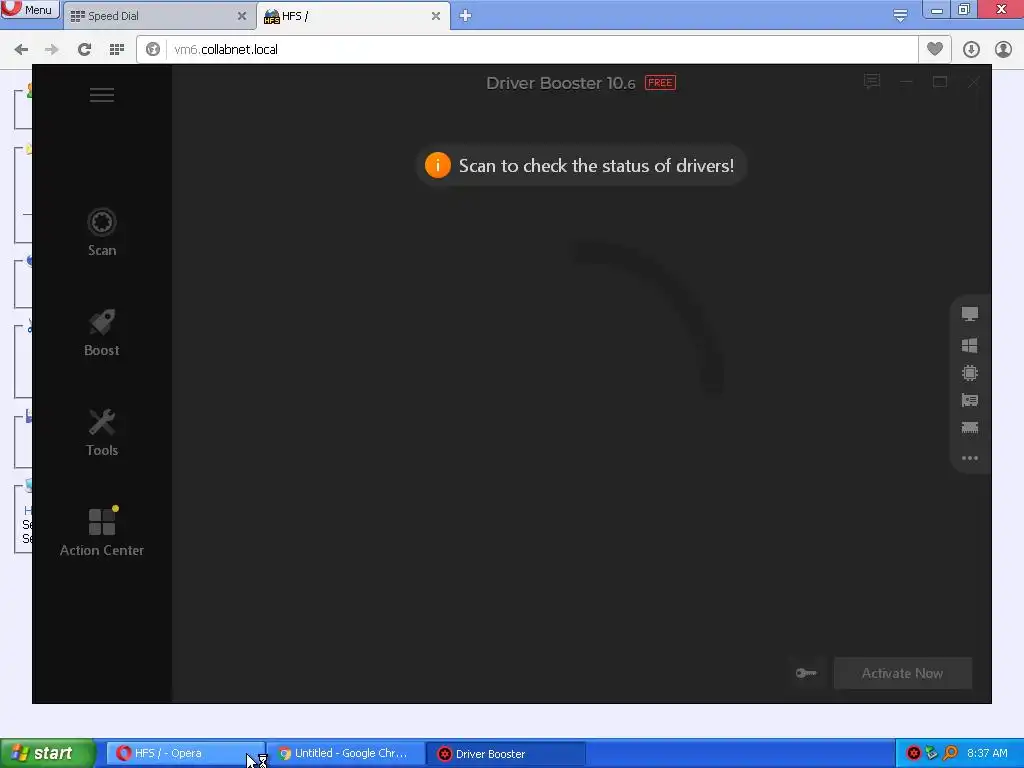Open the Opera Menu button

coord(29,10)
